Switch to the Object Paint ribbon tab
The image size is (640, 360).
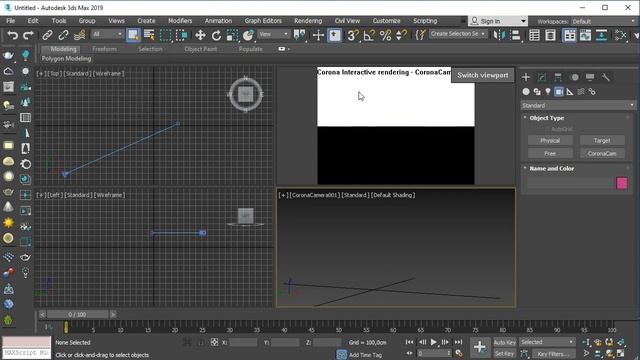(200, 49)
